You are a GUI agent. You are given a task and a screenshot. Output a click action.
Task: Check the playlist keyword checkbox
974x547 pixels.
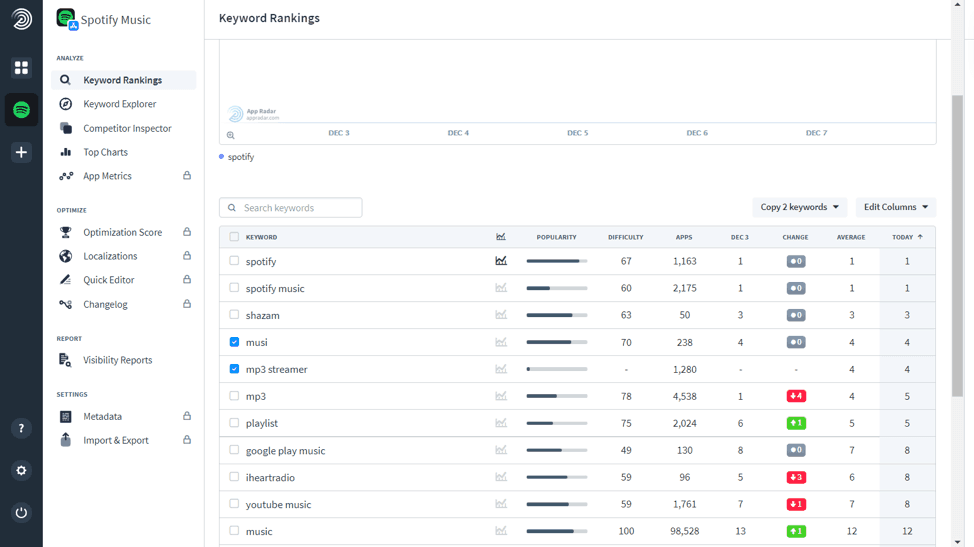[234, 423]
